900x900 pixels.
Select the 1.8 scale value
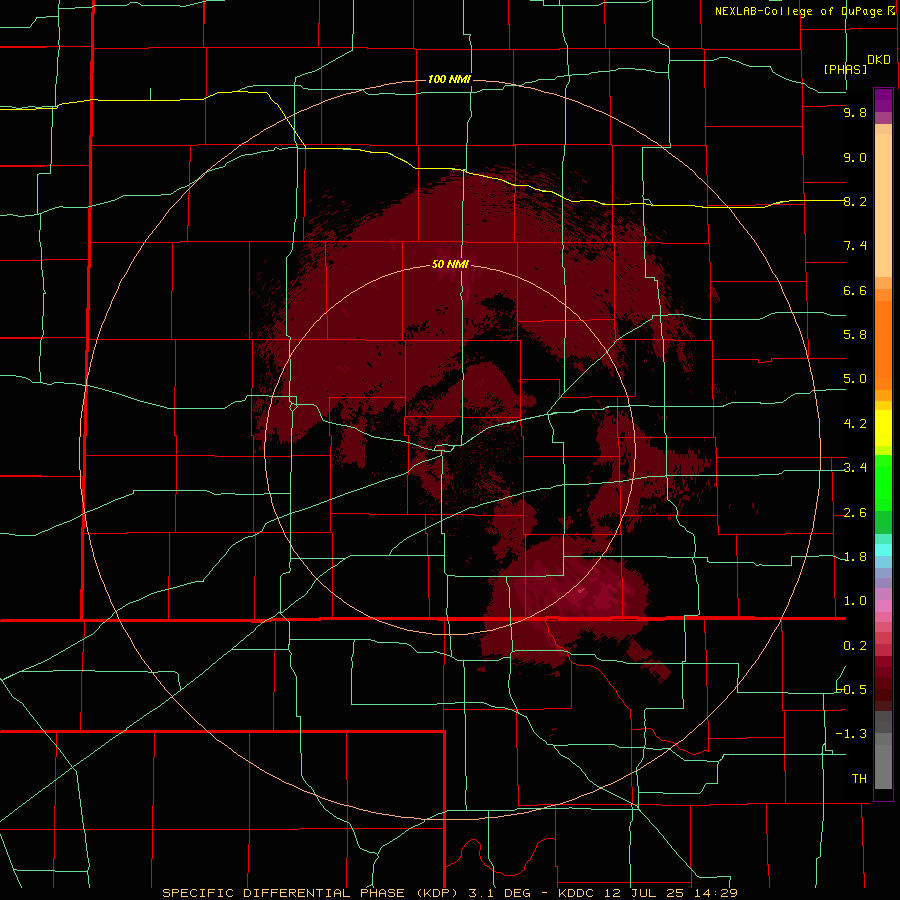click(855, 557)
